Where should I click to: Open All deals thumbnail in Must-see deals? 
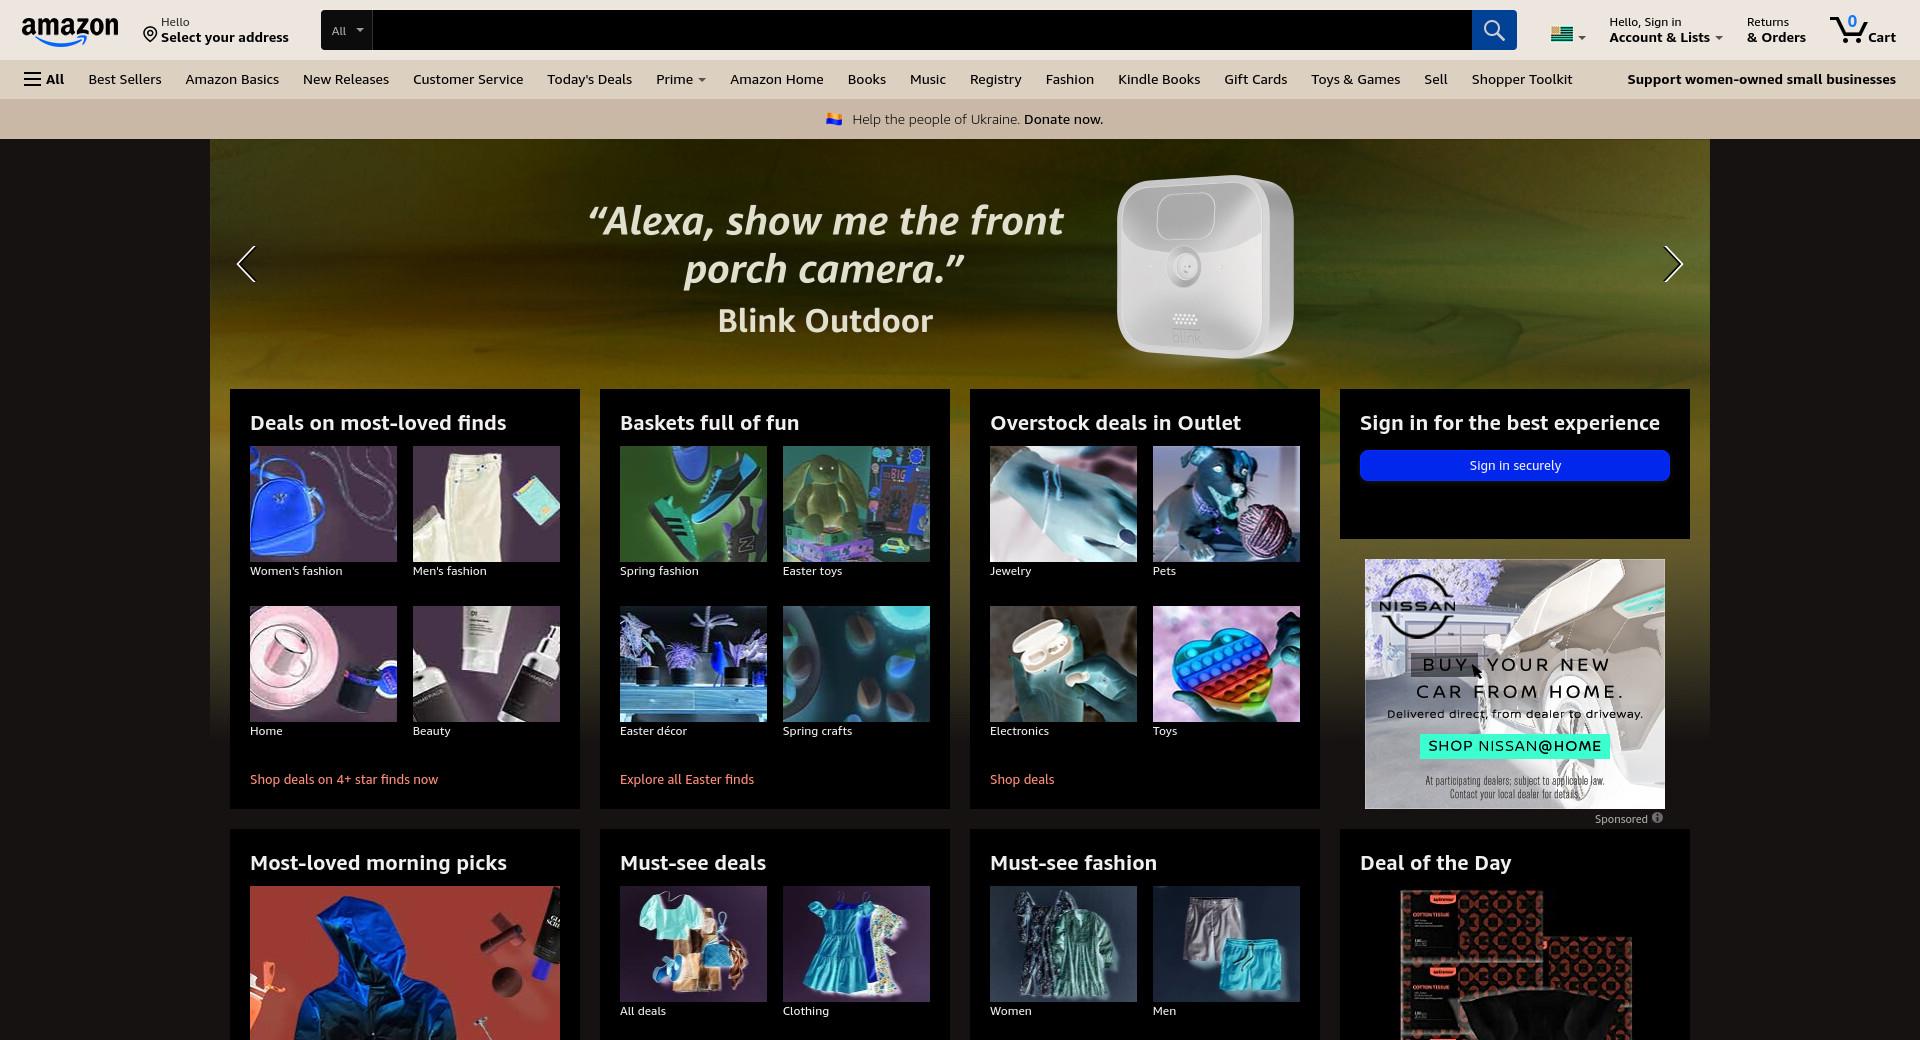click(693, 944)
